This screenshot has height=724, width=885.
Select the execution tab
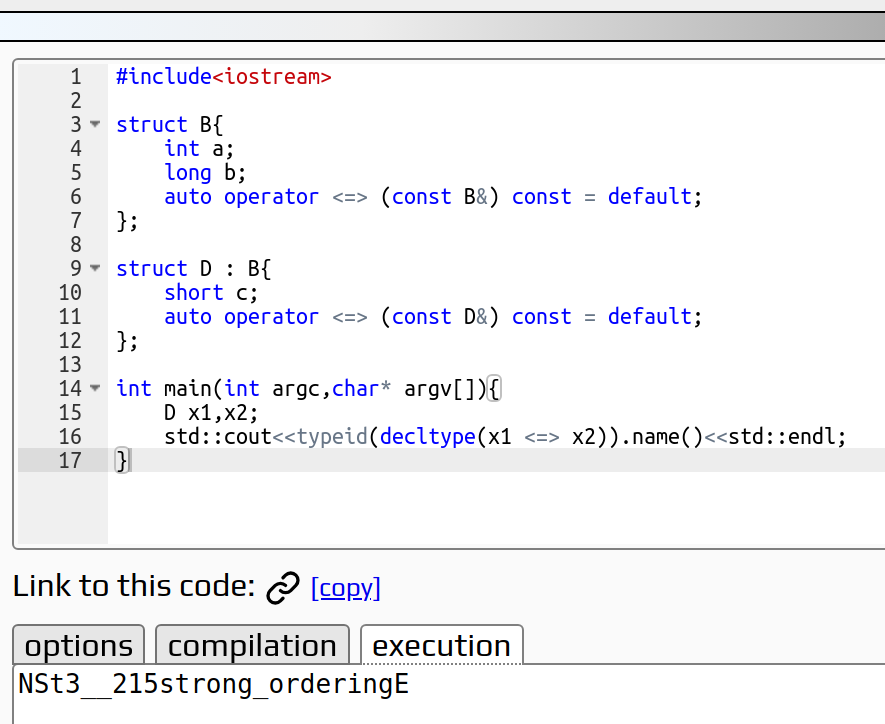[x=441, y=645]
